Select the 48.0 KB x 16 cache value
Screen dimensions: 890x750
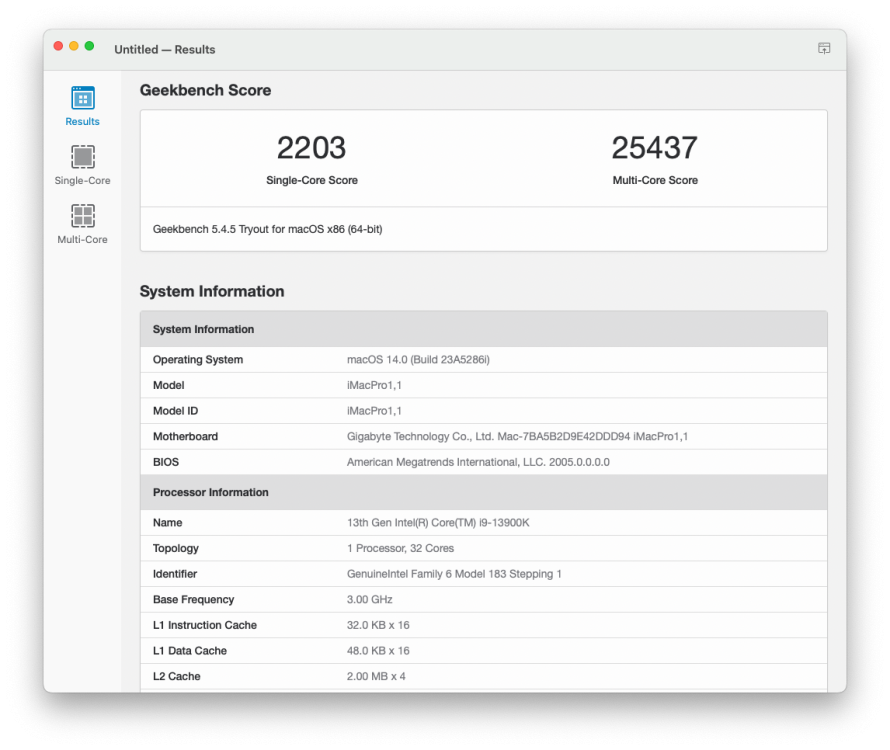[378, 650]
